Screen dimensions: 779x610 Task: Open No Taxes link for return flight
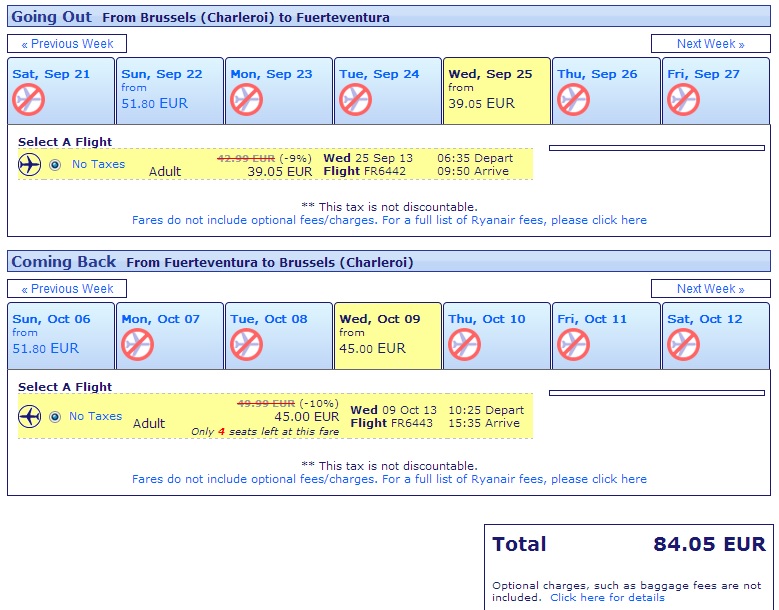(x=95, y=416)
